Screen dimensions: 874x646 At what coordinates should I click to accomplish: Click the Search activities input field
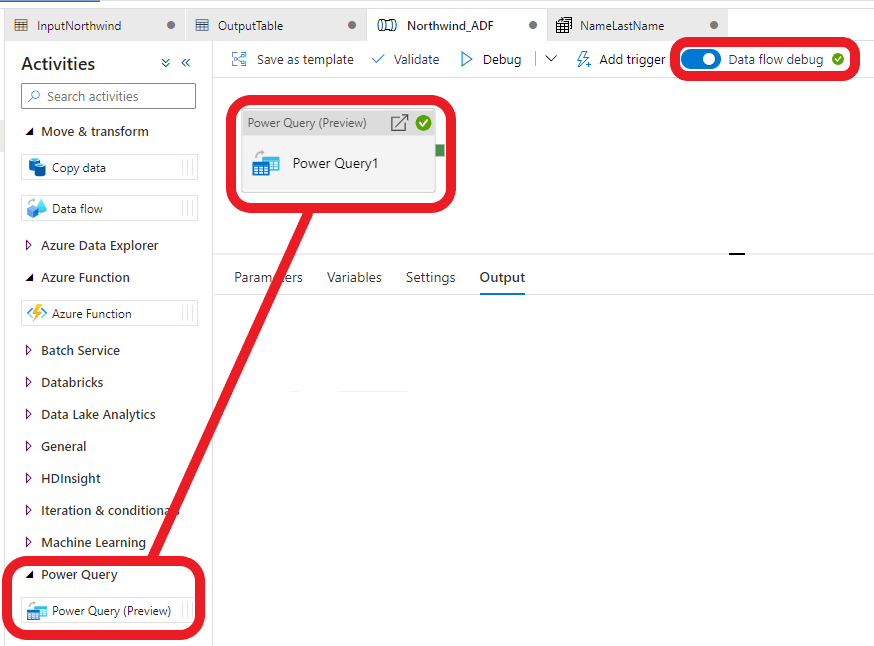108,96
